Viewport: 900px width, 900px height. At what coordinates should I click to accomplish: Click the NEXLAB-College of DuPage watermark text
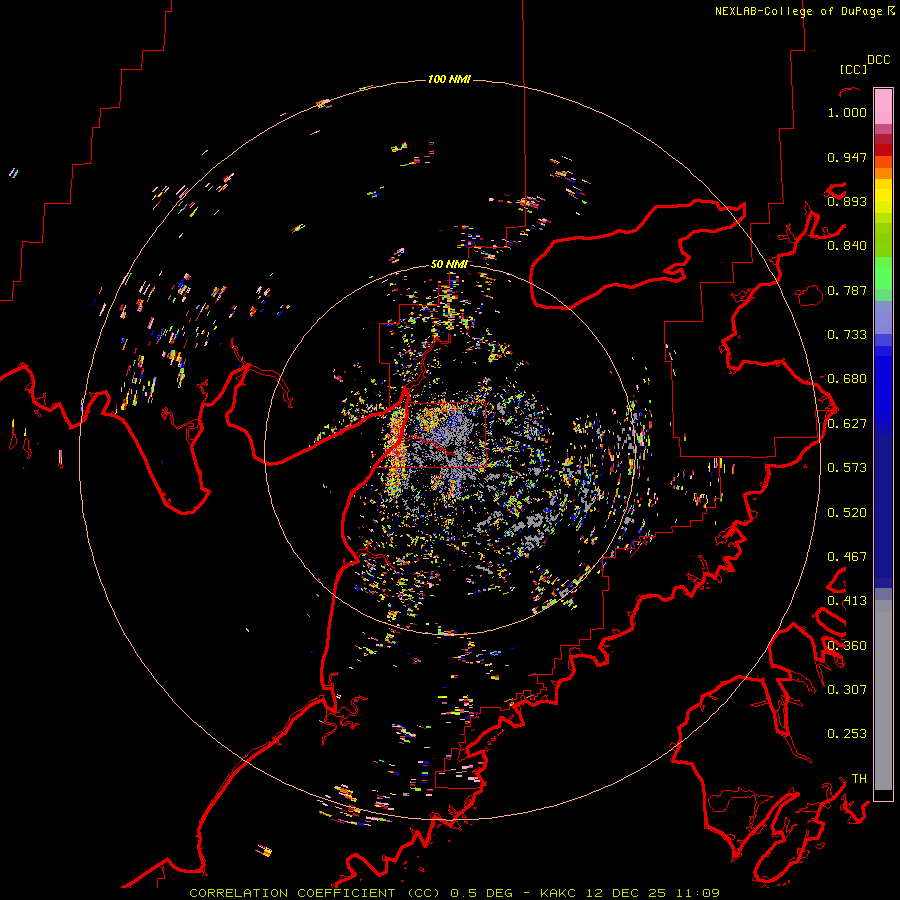[x=798, y=11]
